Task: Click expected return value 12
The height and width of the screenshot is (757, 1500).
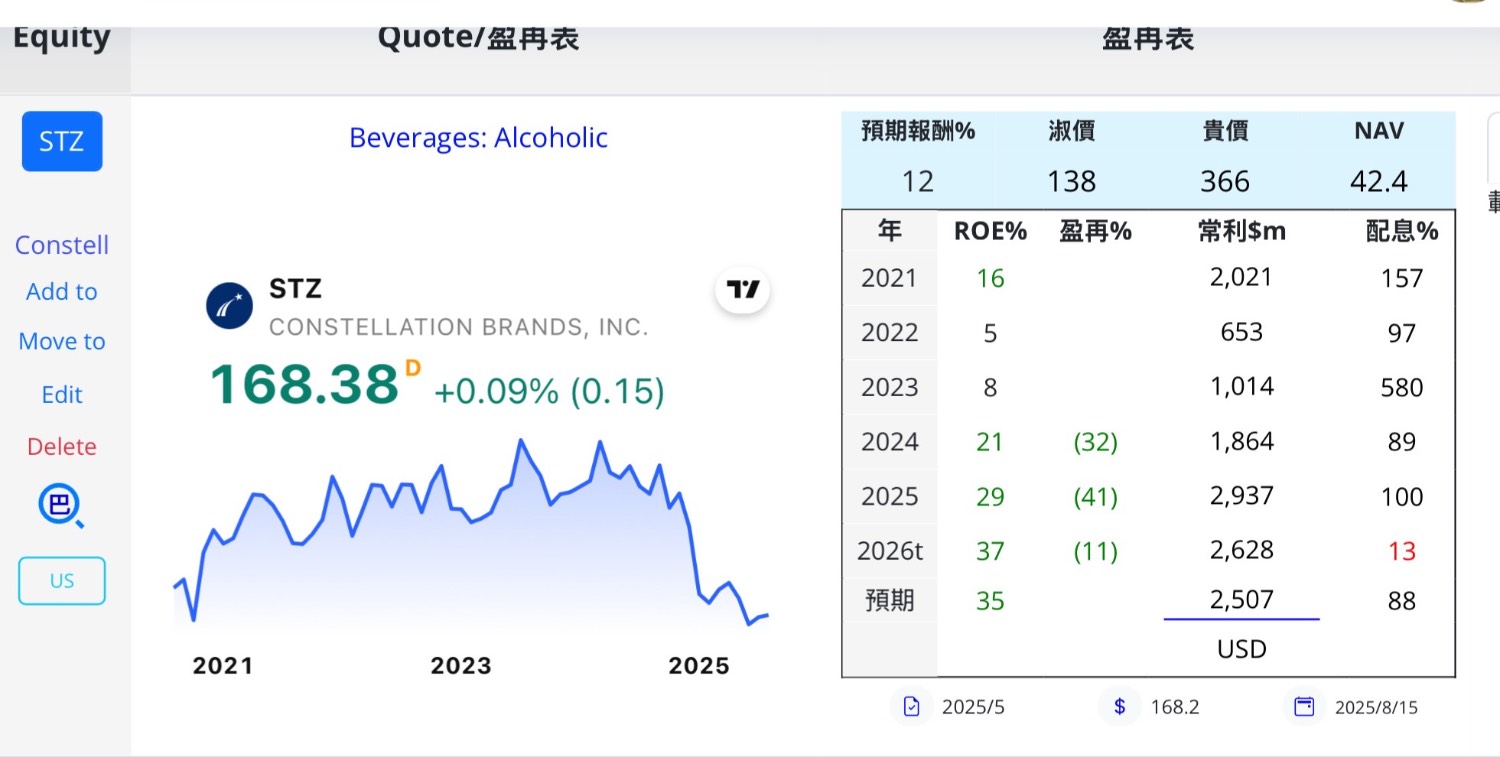Action: click(918, 181)
